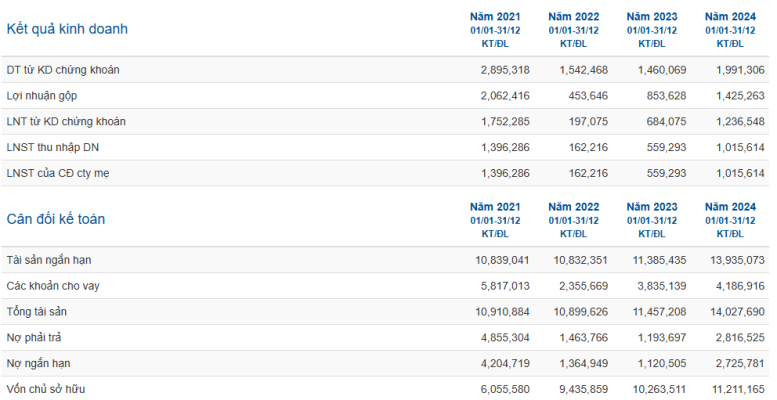Open Năm 2024 header in balance sheet
777x400 pixels.
click(x=730, y=220)
